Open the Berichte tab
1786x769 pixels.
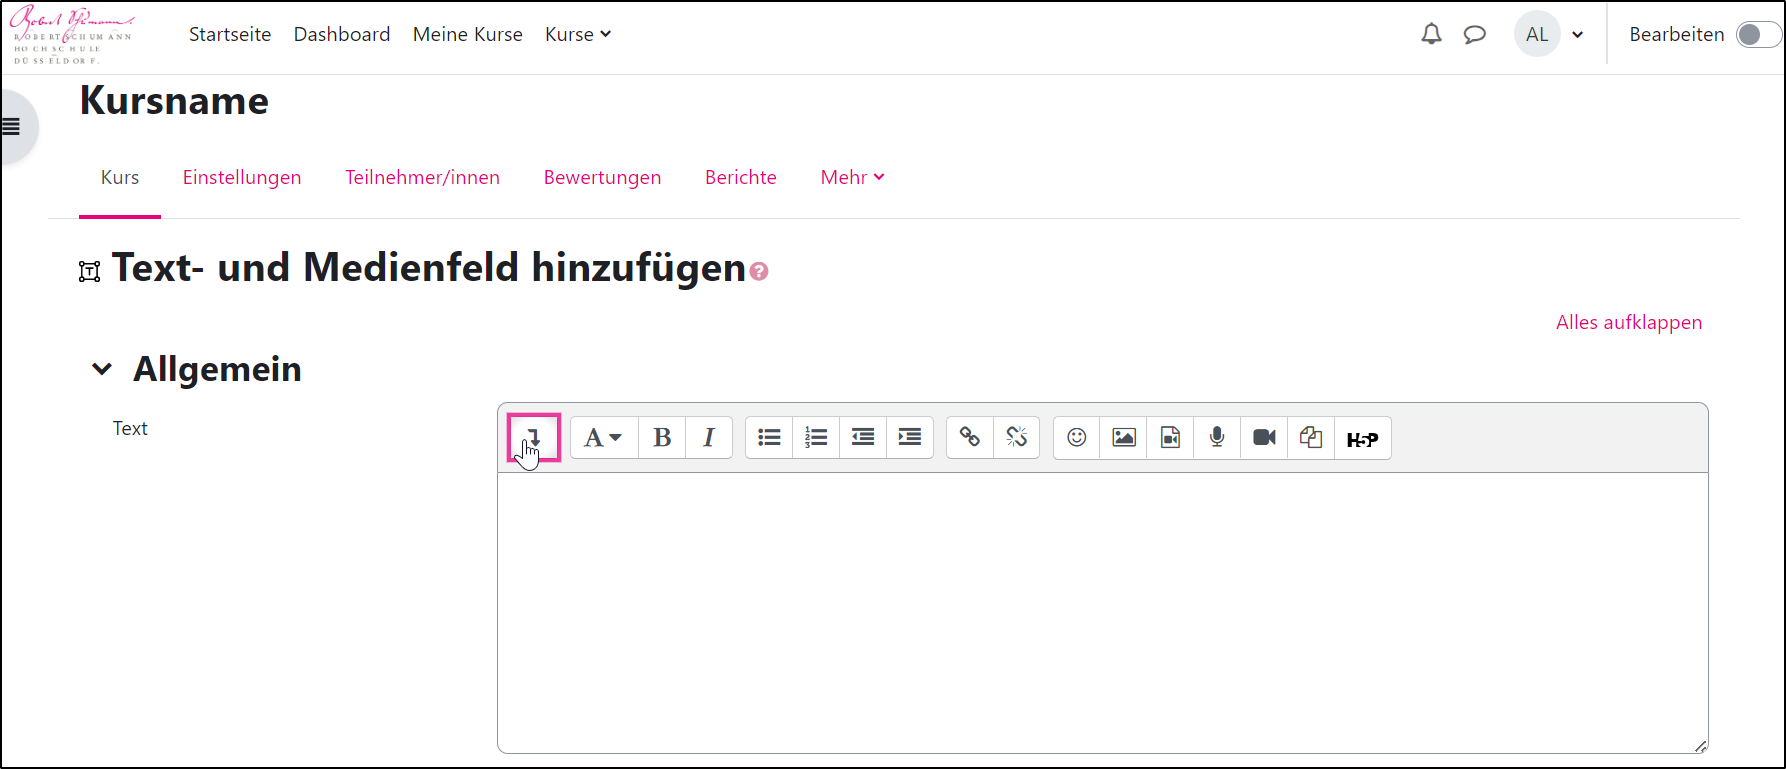741,177
